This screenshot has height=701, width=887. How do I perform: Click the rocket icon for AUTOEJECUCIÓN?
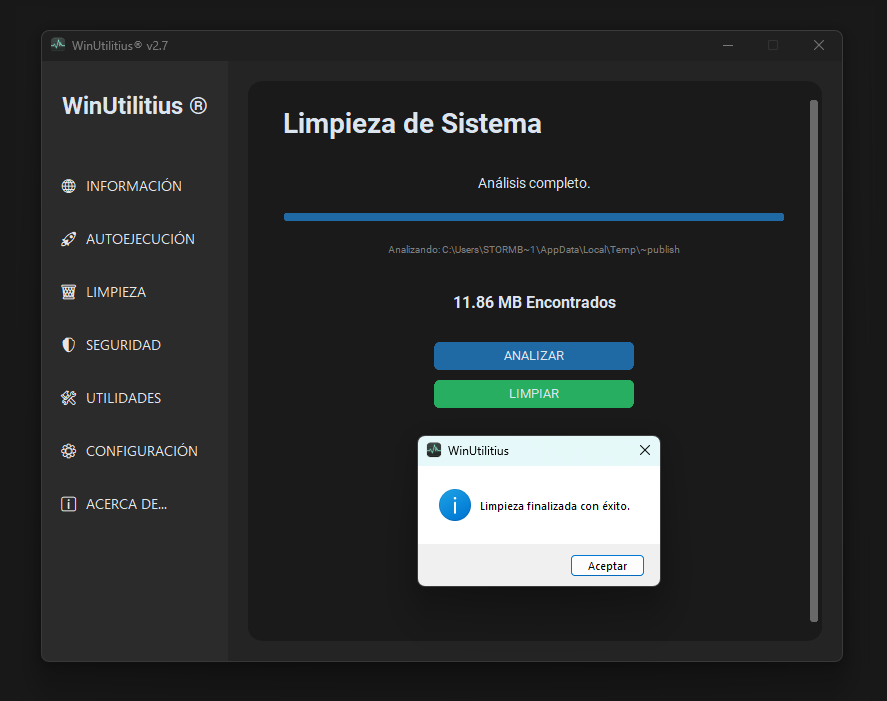pyautogui.click(x=68, y=239)
